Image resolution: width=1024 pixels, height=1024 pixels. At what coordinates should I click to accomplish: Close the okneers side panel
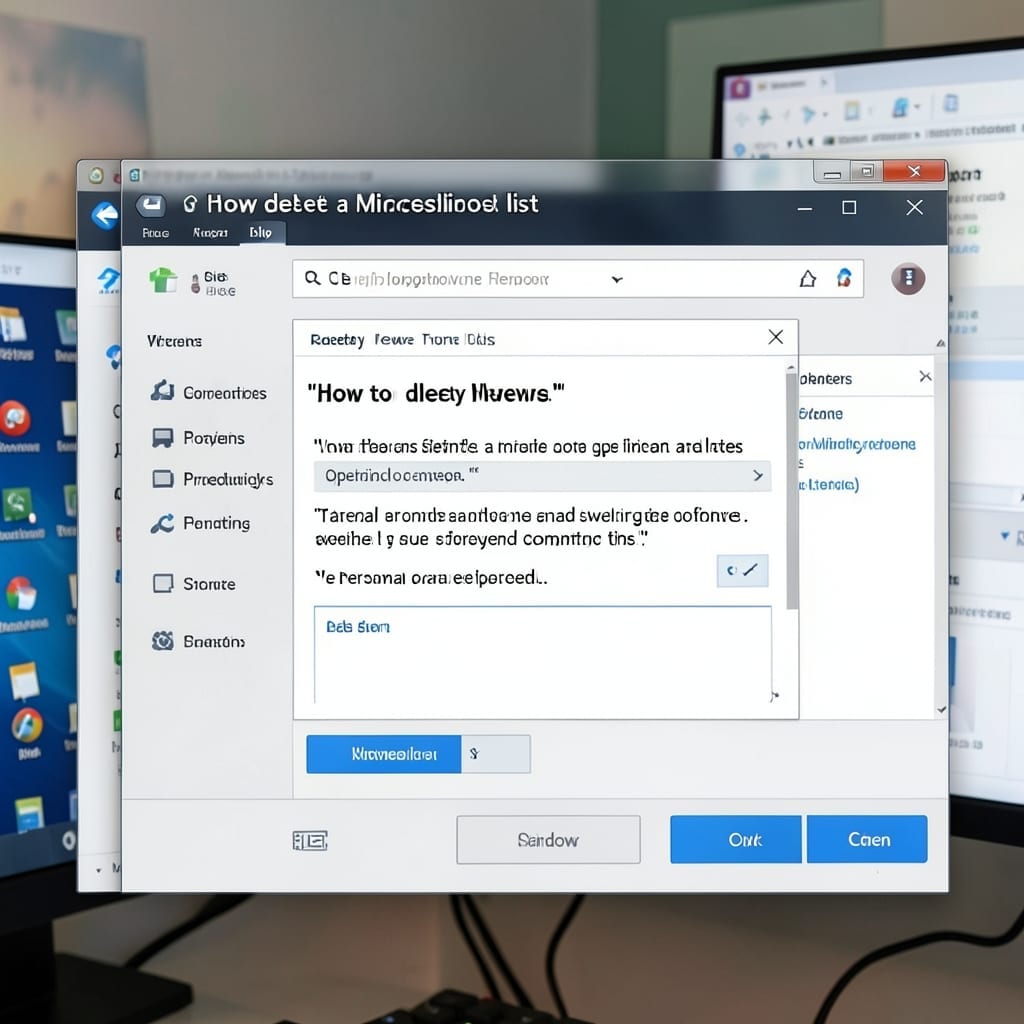pyautogui.click(x=925, y=376)
